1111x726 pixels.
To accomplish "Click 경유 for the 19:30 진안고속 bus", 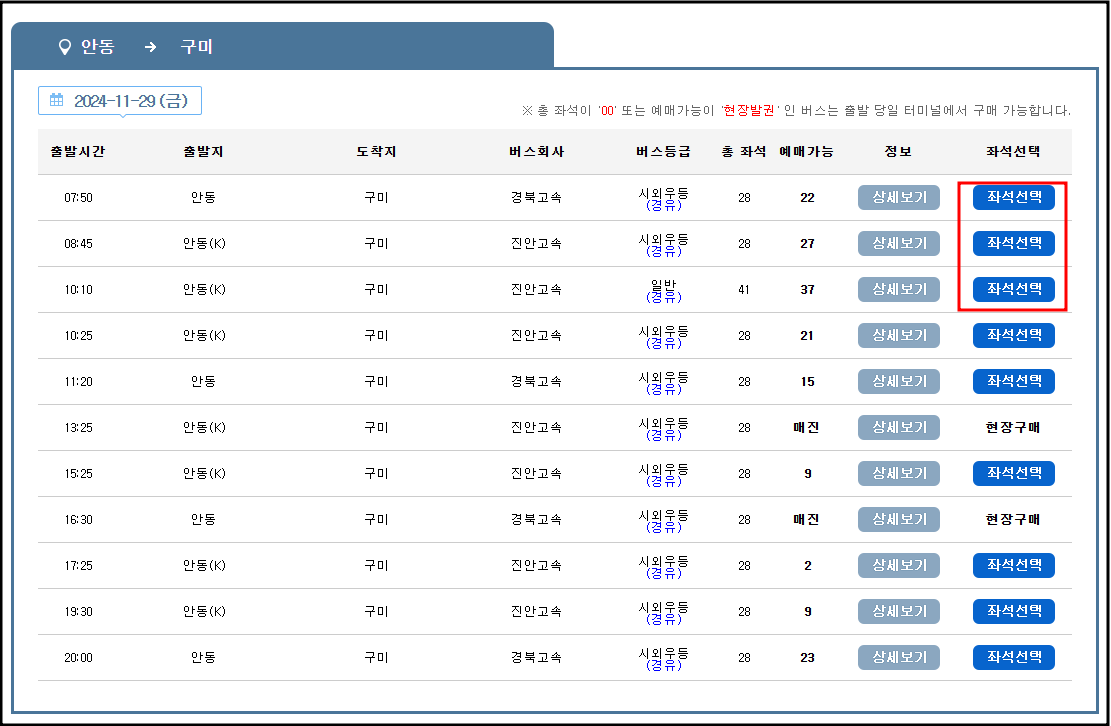I will tap(665, 619).
